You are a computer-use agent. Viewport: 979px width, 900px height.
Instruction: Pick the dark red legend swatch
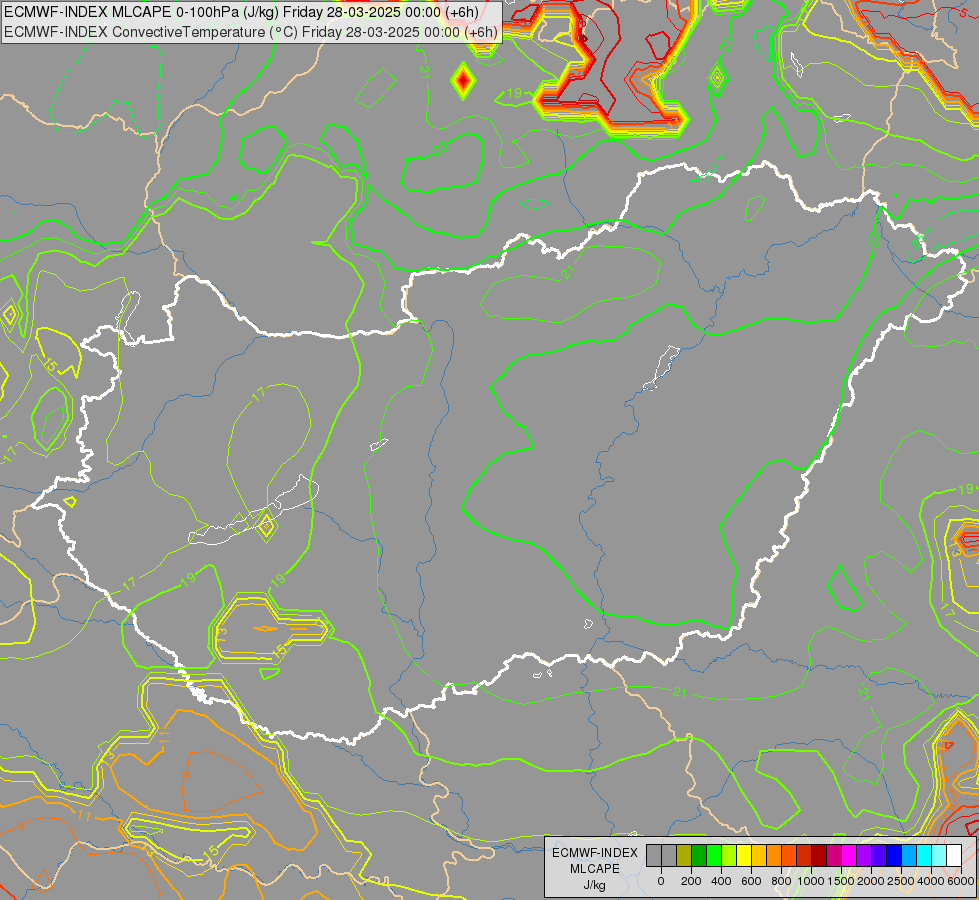point(820,856)
